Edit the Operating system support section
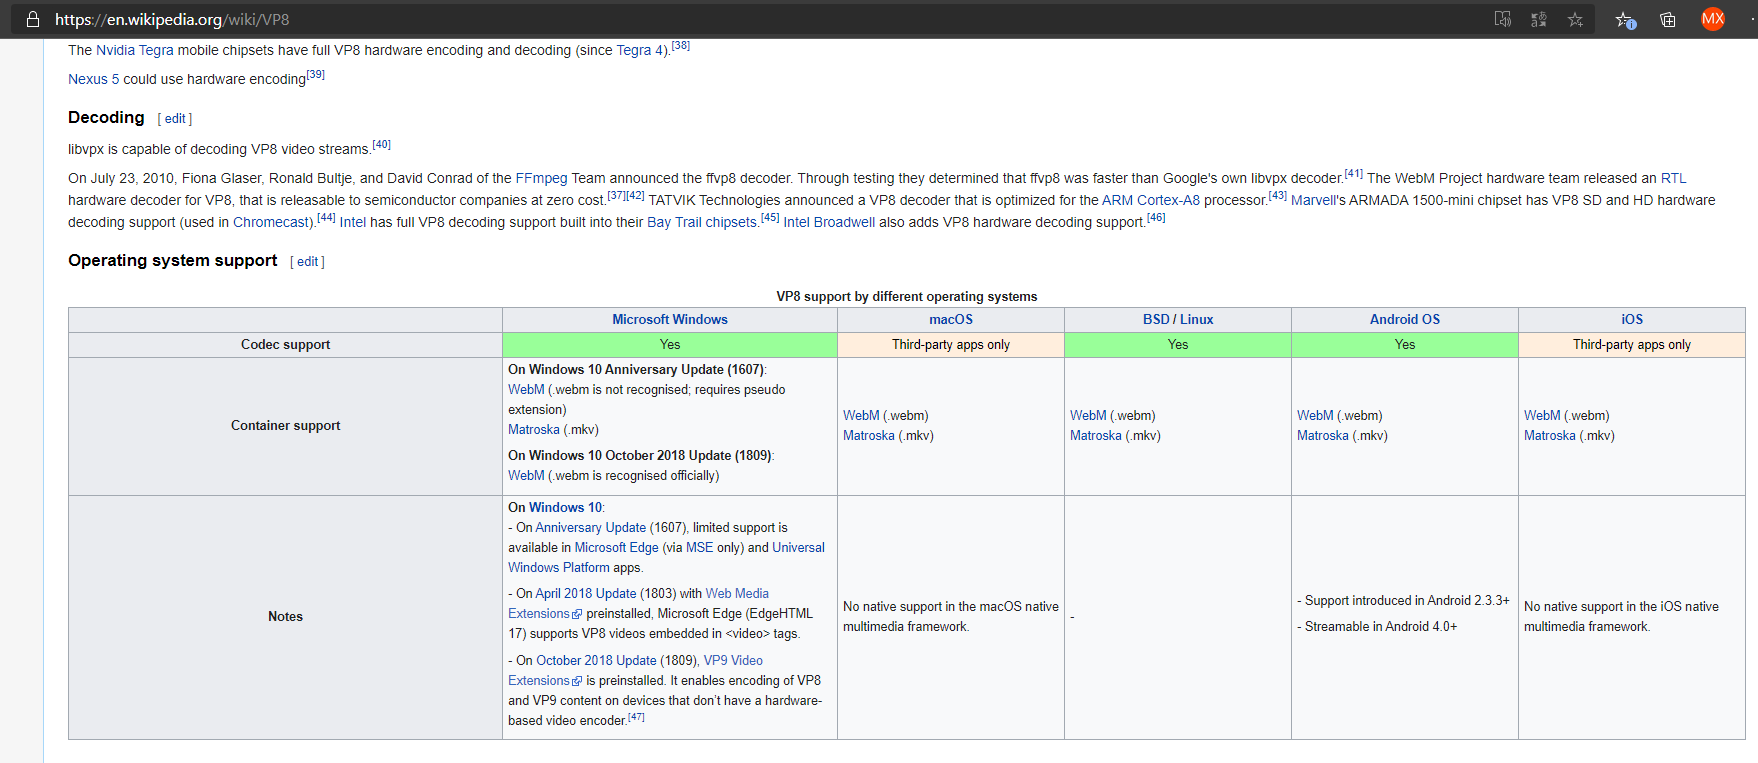The width and height of the screenshot is (1758, 763). [307, 262]
